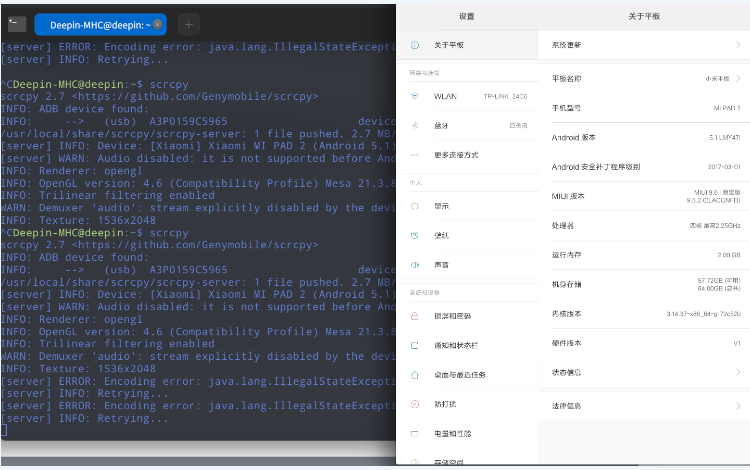
Task: Open 通知和状态栏 settings row
Action: pyautogui.click(x=467, y=345)
